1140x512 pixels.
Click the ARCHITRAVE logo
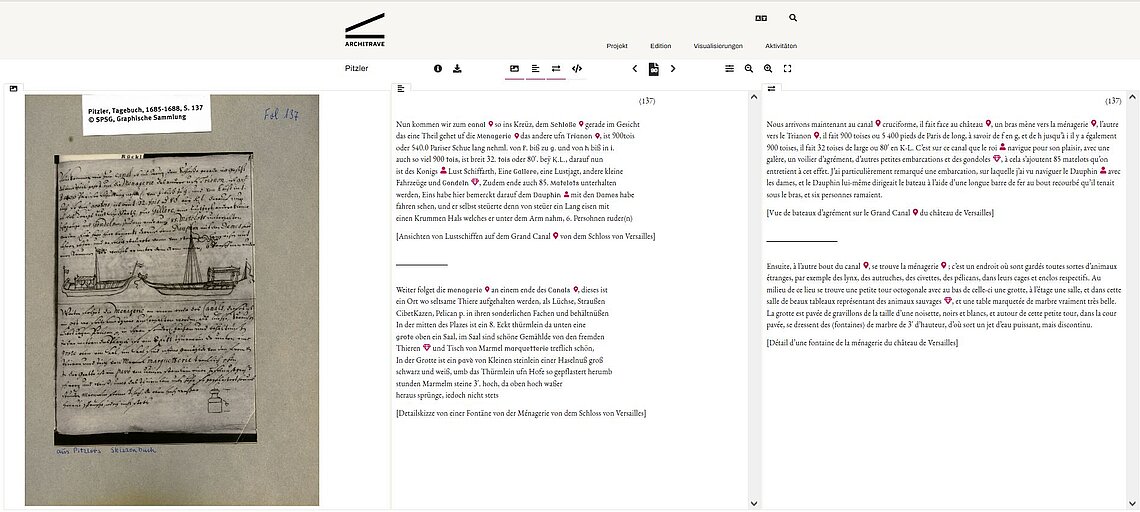[364, 30]
